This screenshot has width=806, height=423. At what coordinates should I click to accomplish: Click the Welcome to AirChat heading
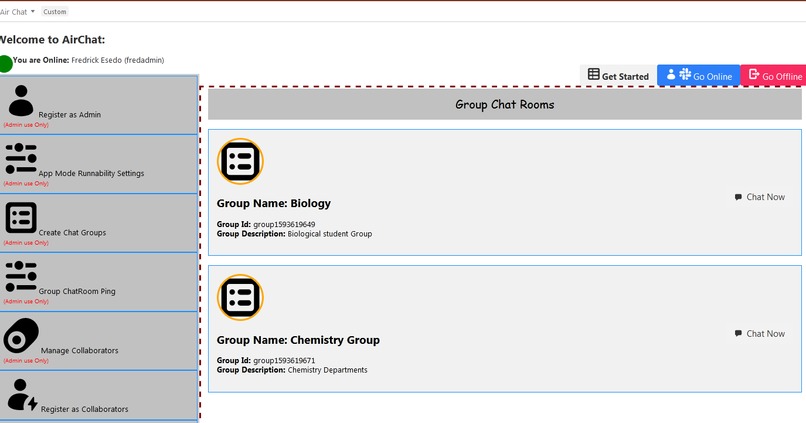pyautogui.click(x=52, y=40)
